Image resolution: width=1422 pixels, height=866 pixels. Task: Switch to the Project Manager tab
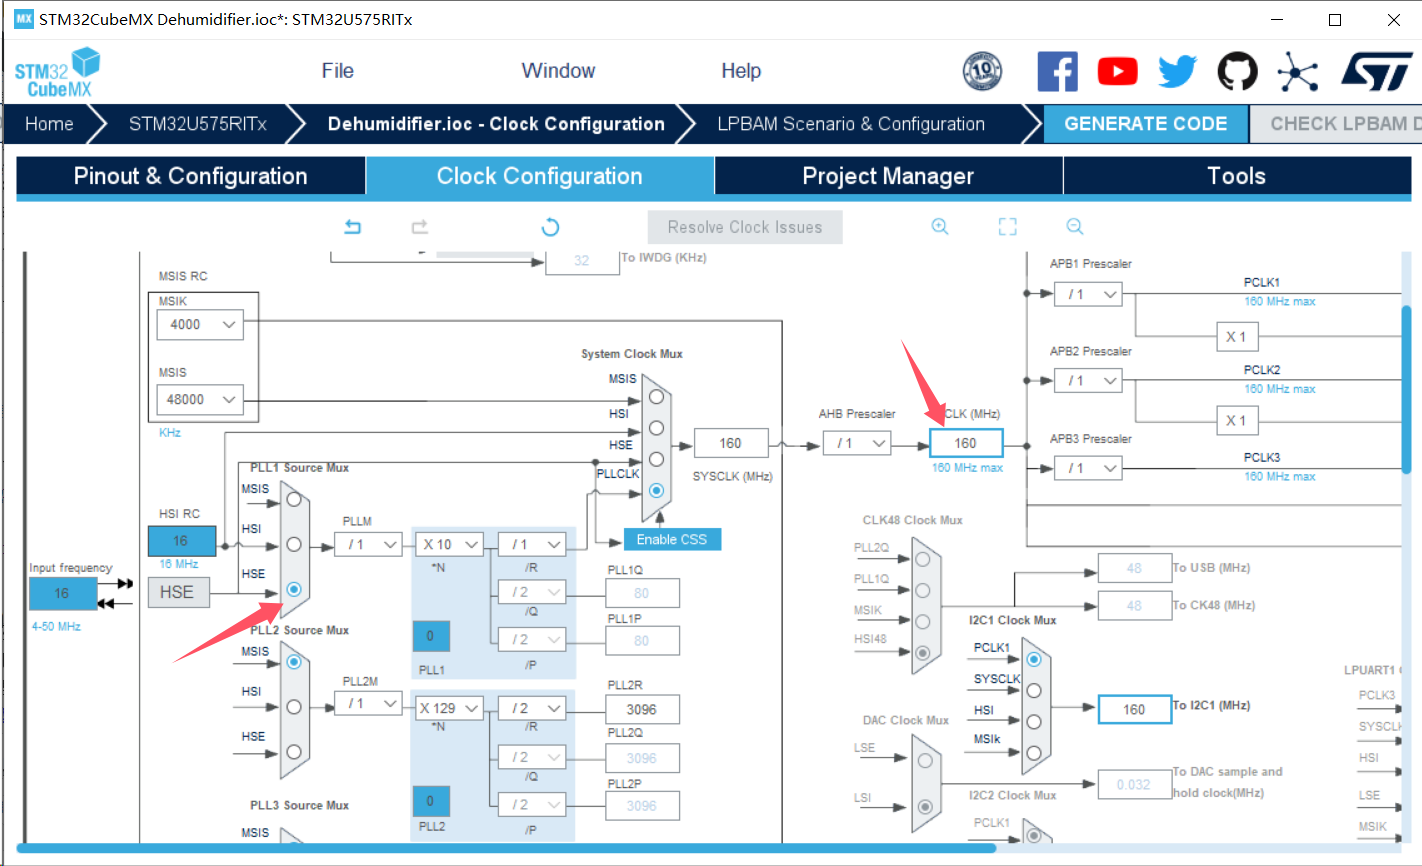point(888,176)
